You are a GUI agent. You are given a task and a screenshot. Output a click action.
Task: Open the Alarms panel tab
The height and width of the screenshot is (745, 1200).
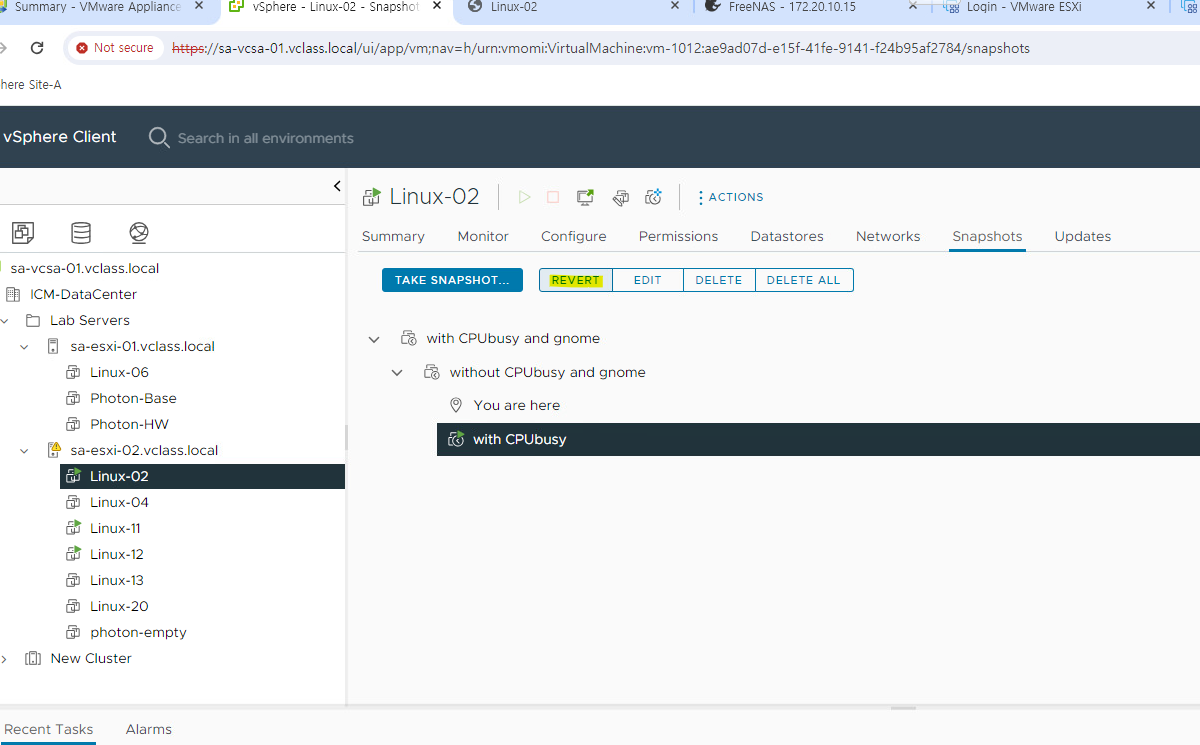pos(149,729)
